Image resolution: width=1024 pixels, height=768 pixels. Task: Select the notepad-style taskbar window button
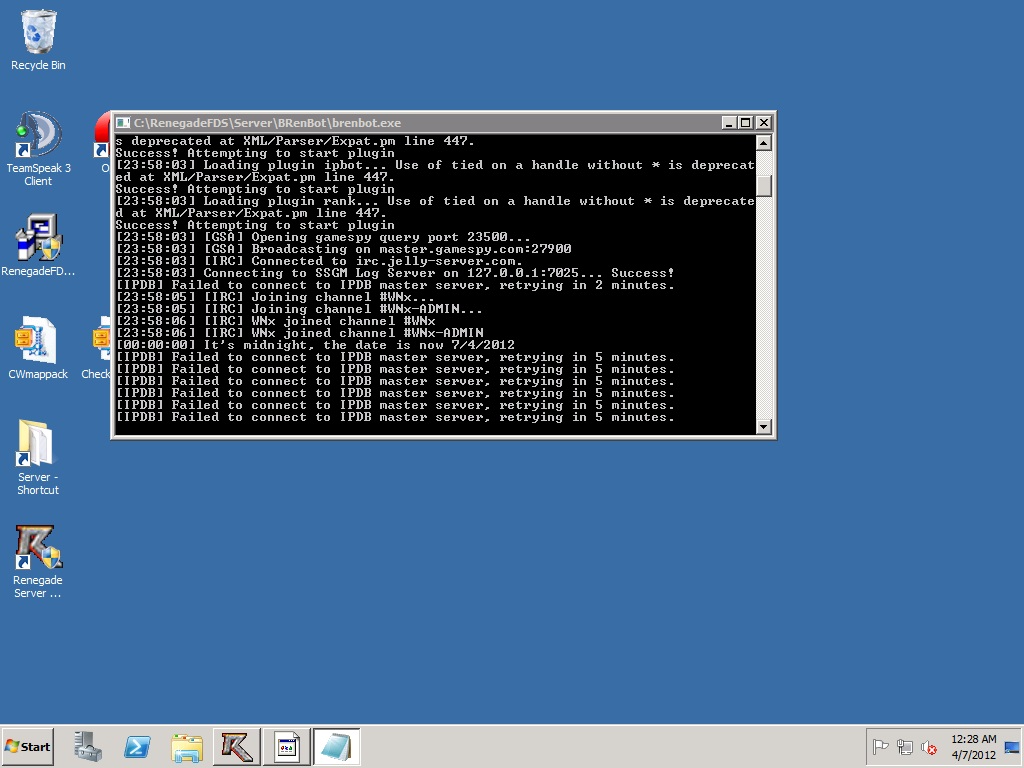point(336,747)
